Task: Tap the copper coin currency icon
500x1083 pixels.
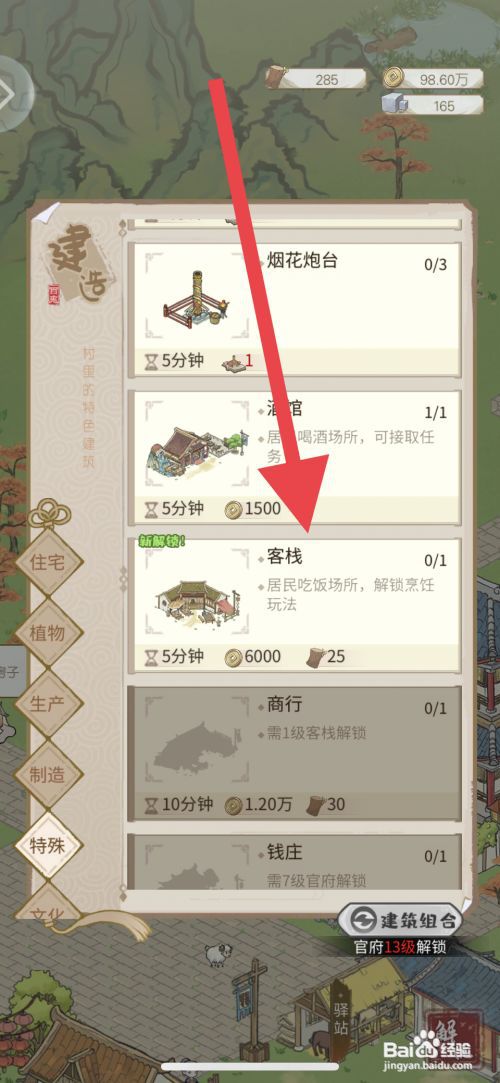Action: (x=394, y=77)
